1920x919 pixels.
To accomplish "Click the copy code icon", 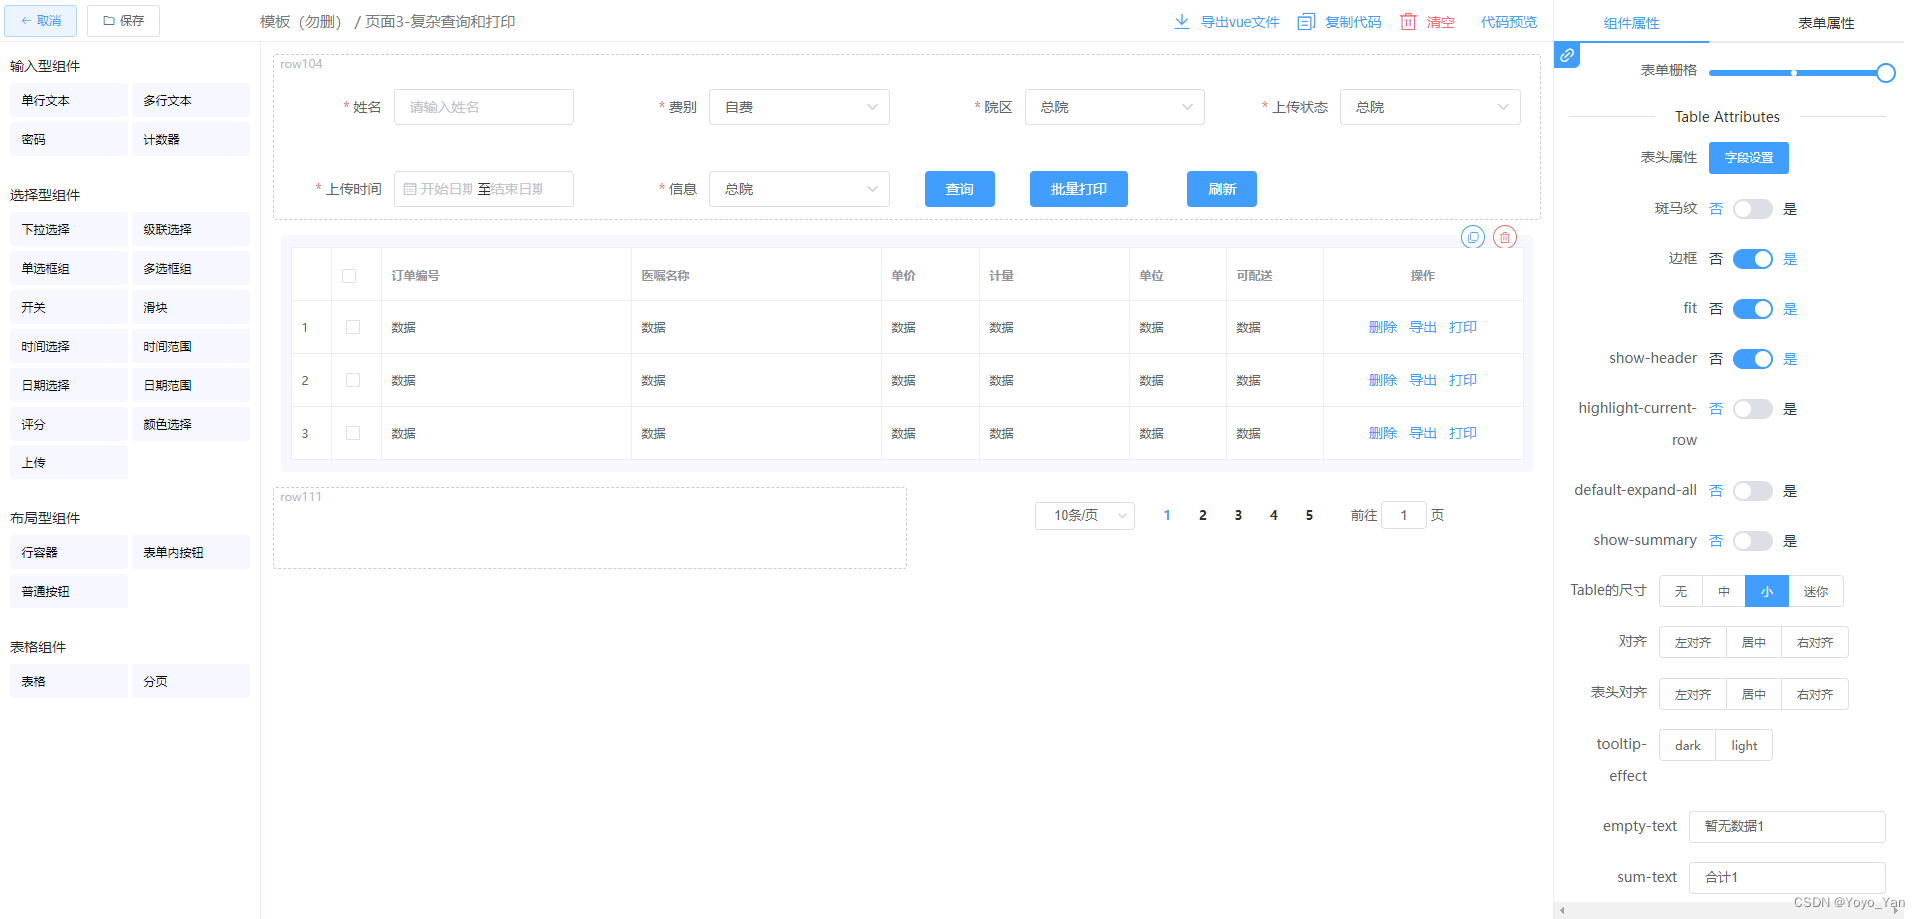I will click(x=1306, y=22).
